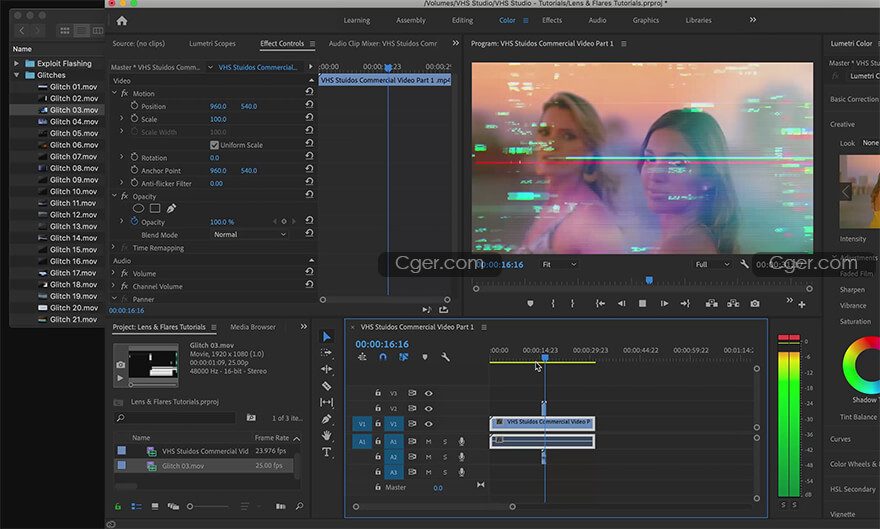Select the Razor tool
The width and height of the screenshot is (880, 529).
tap(327, 386)
